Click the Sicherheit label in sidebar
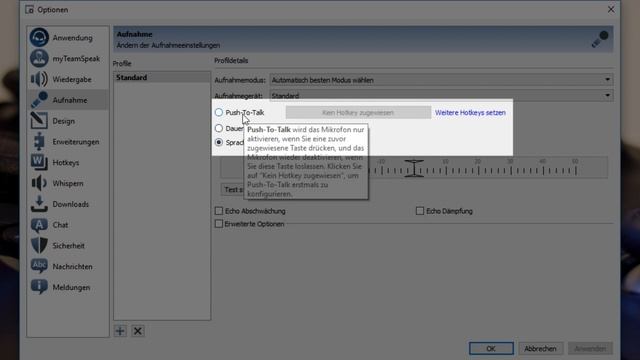 (x=68, y=246)
